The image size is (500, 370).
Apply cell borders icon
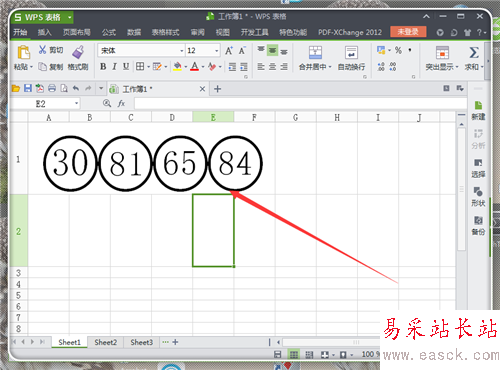(140, 67)
